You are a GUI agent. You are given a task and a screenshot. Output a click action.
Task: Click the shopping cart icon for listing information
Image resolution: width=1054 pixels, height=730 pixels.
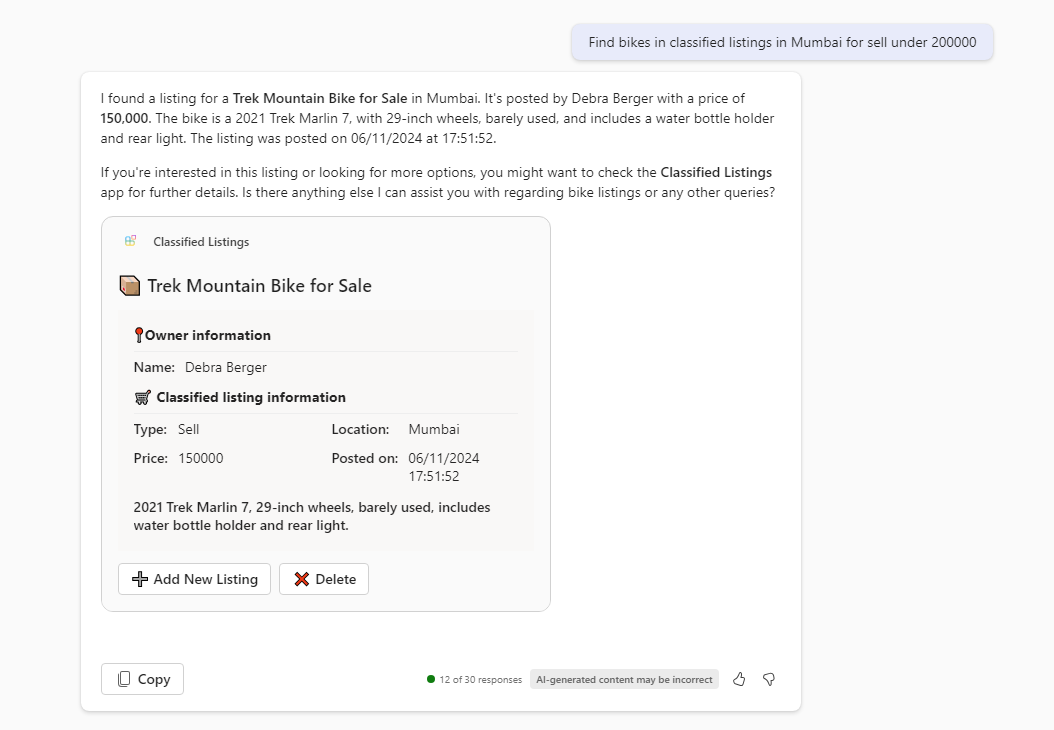click(141, 396)
